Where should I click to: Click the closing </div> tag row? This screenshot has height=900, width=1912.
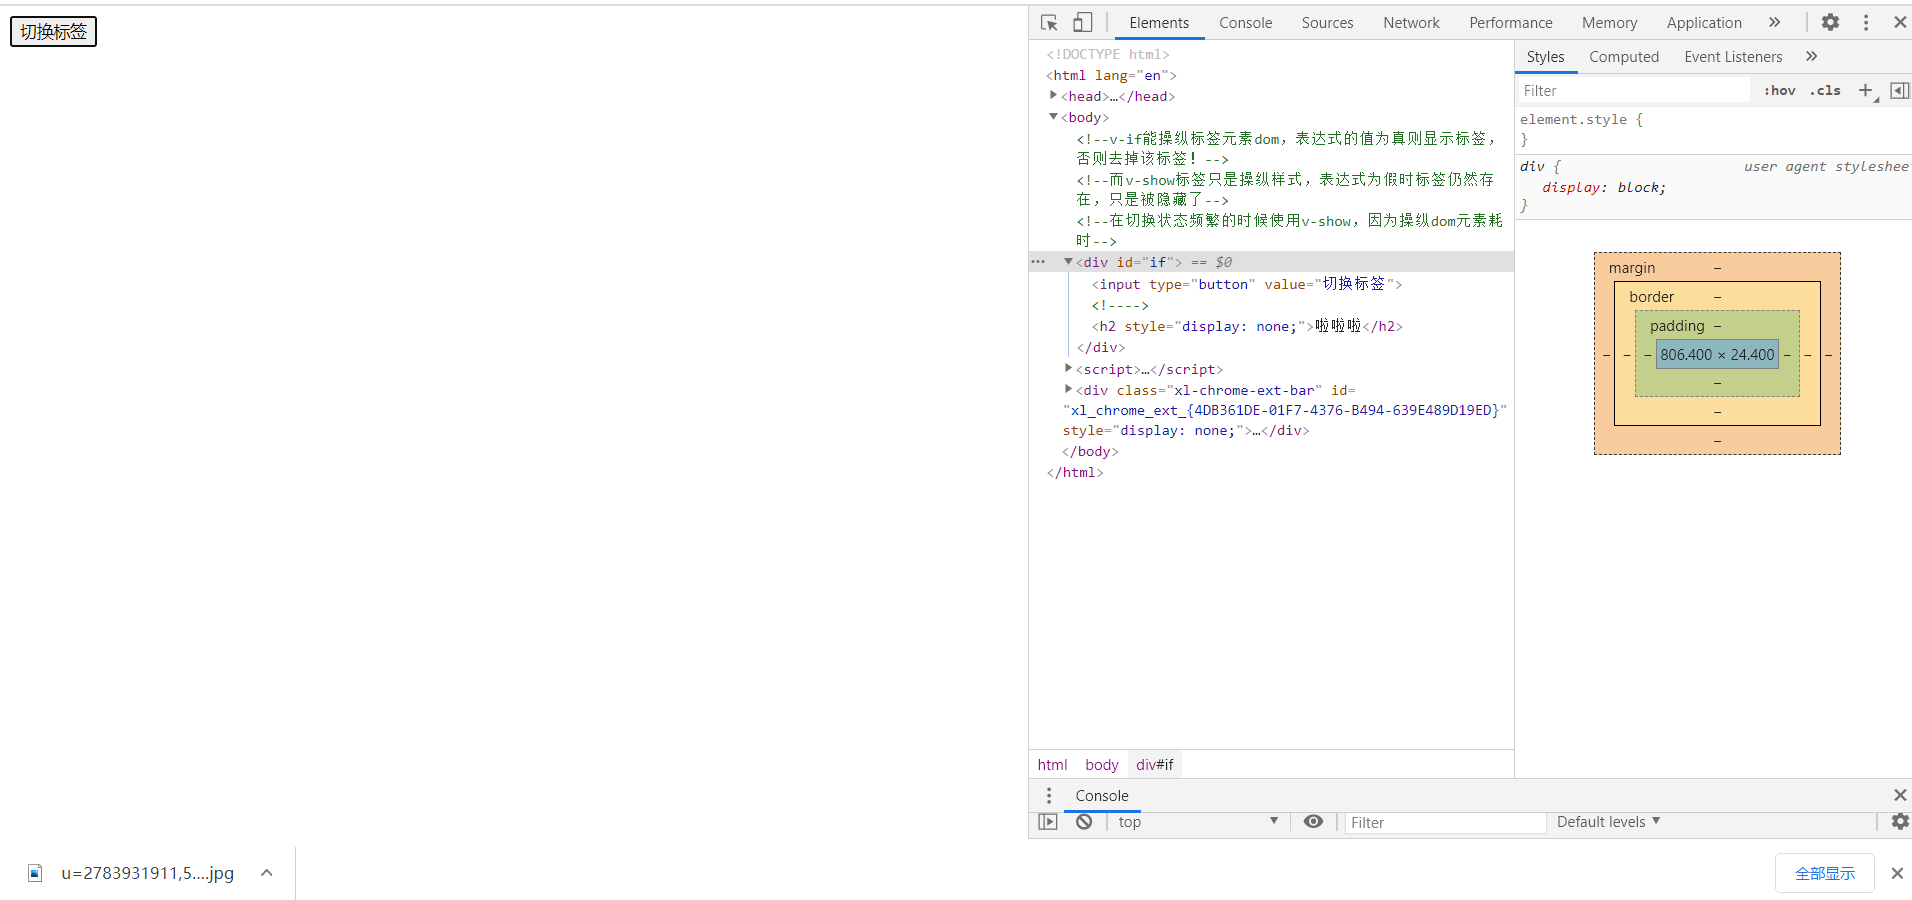[x=1100, y=347]
